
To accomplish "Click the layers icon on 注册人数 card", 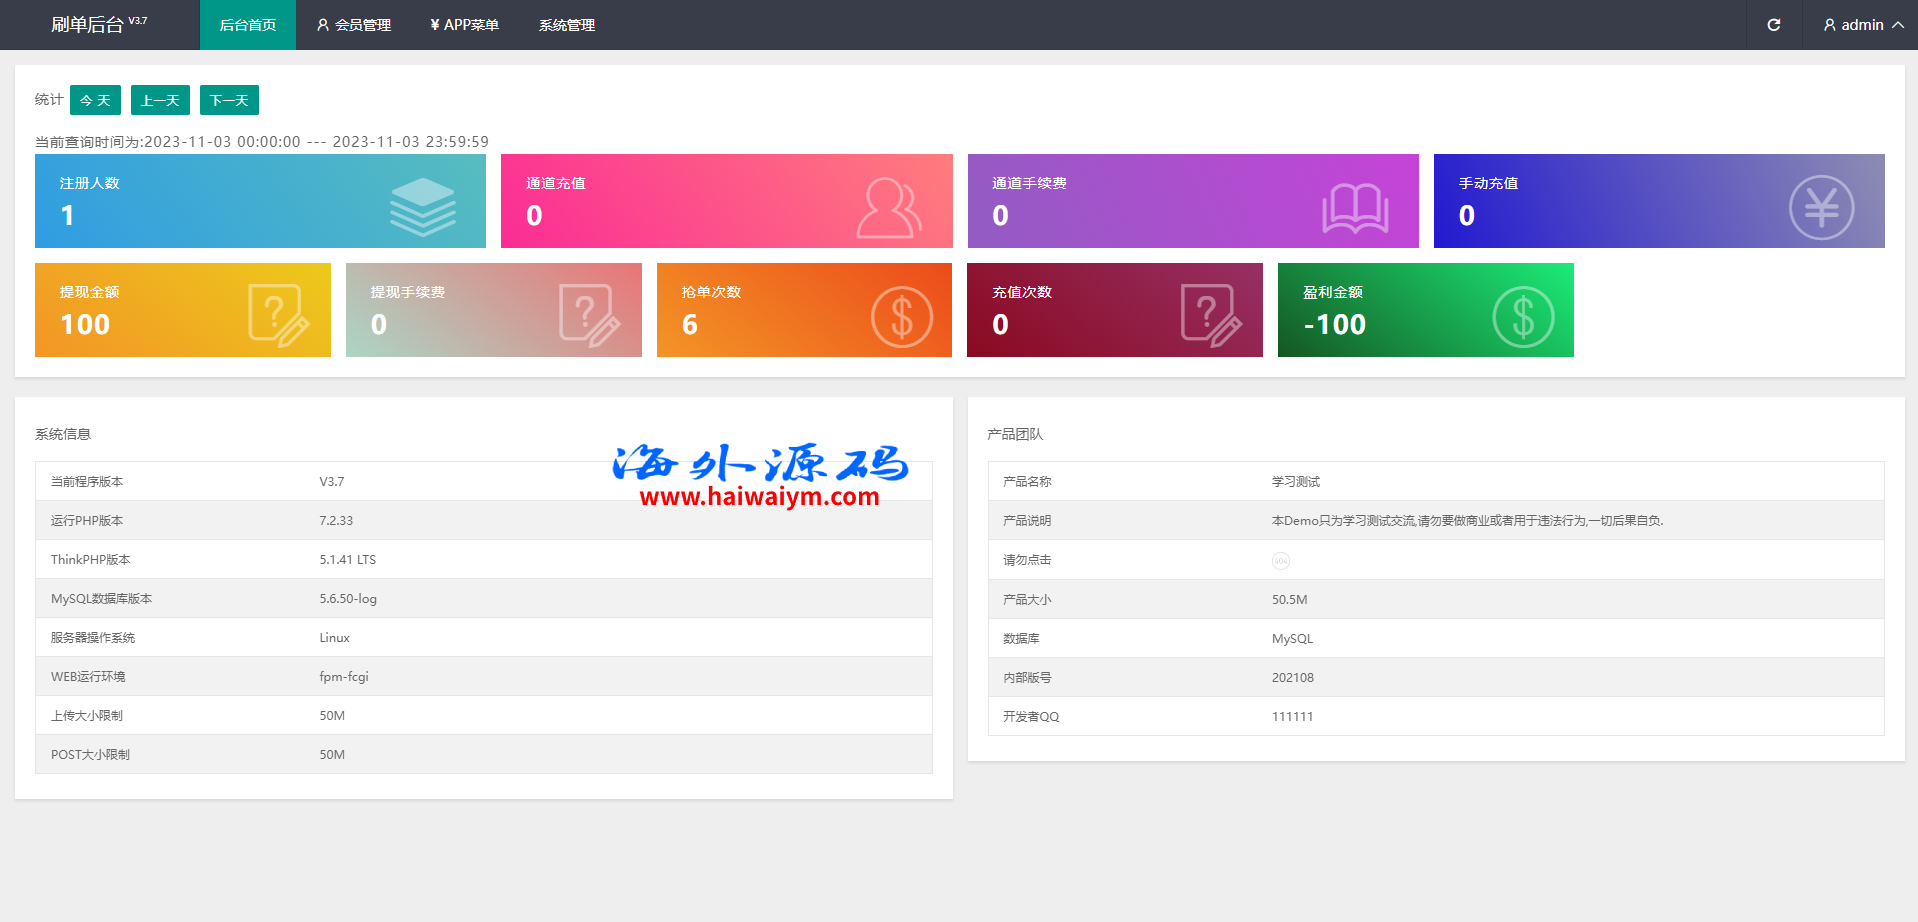I will [x=422, y=206].
